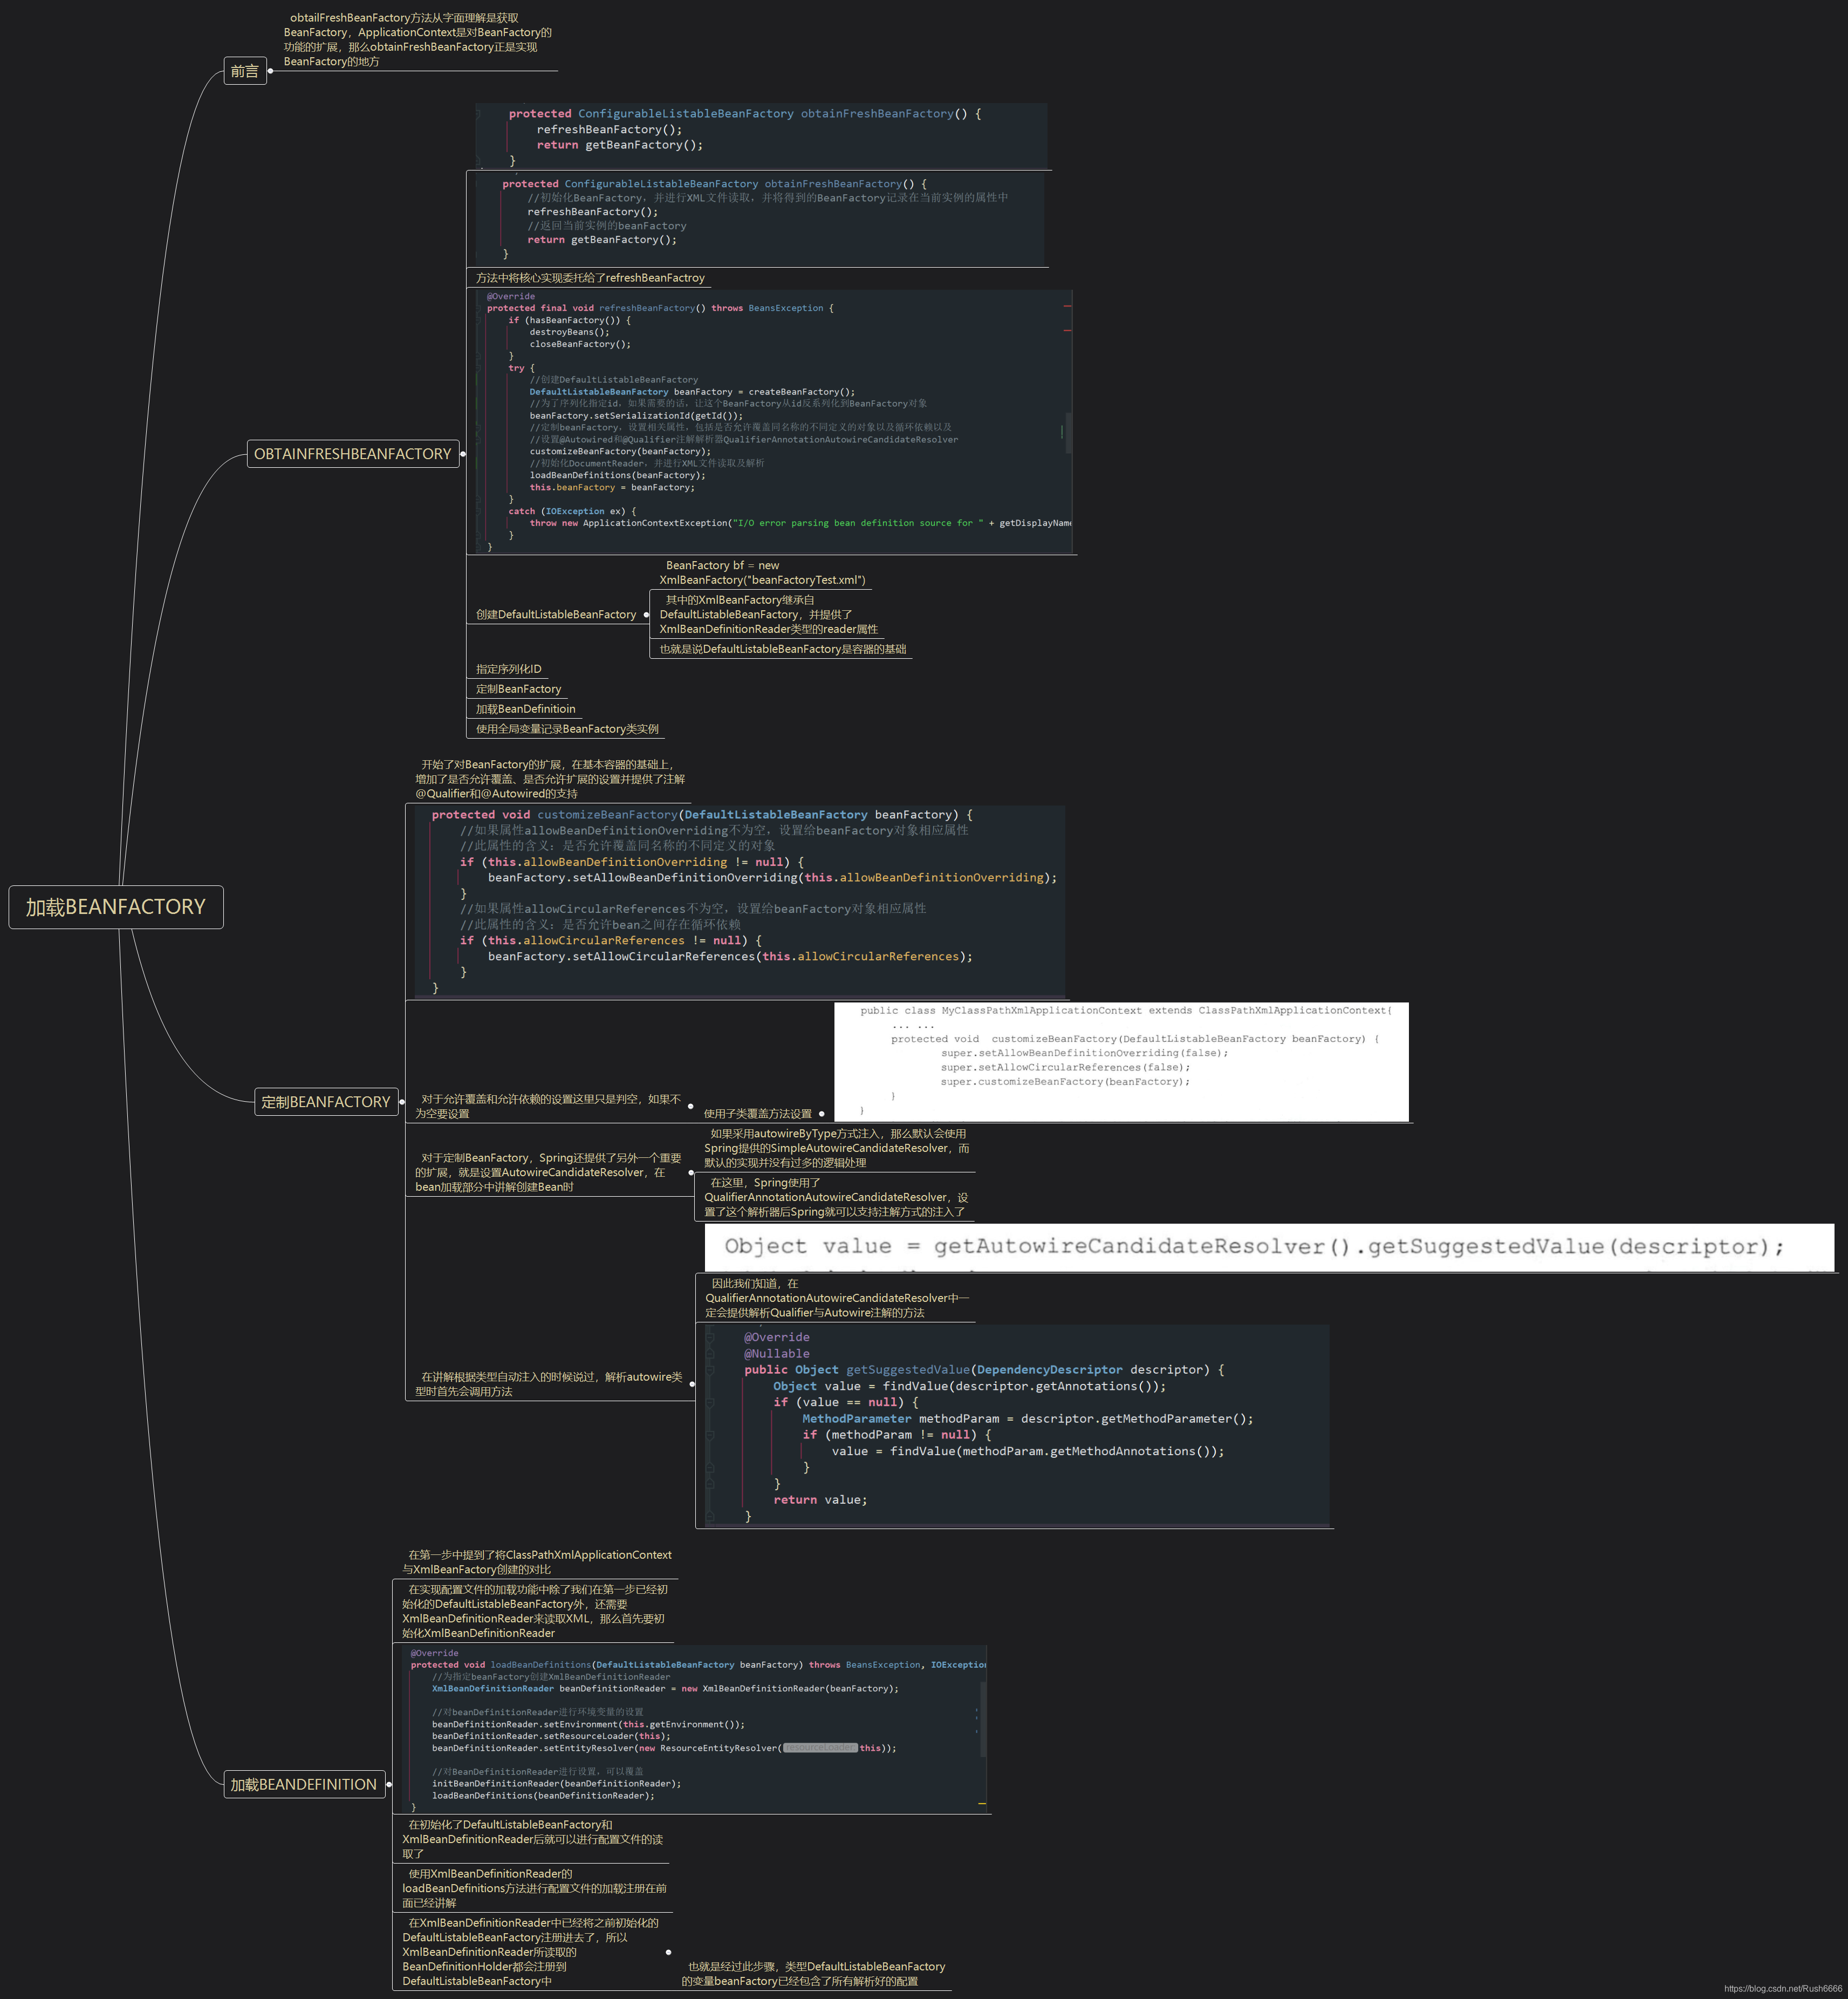Click the 使用全局变量记录BeanFactory类实例 topic
Image resolution: width=1848 pixels, height=1999 pixels.
pyautogui.click(x=567, y=729)
